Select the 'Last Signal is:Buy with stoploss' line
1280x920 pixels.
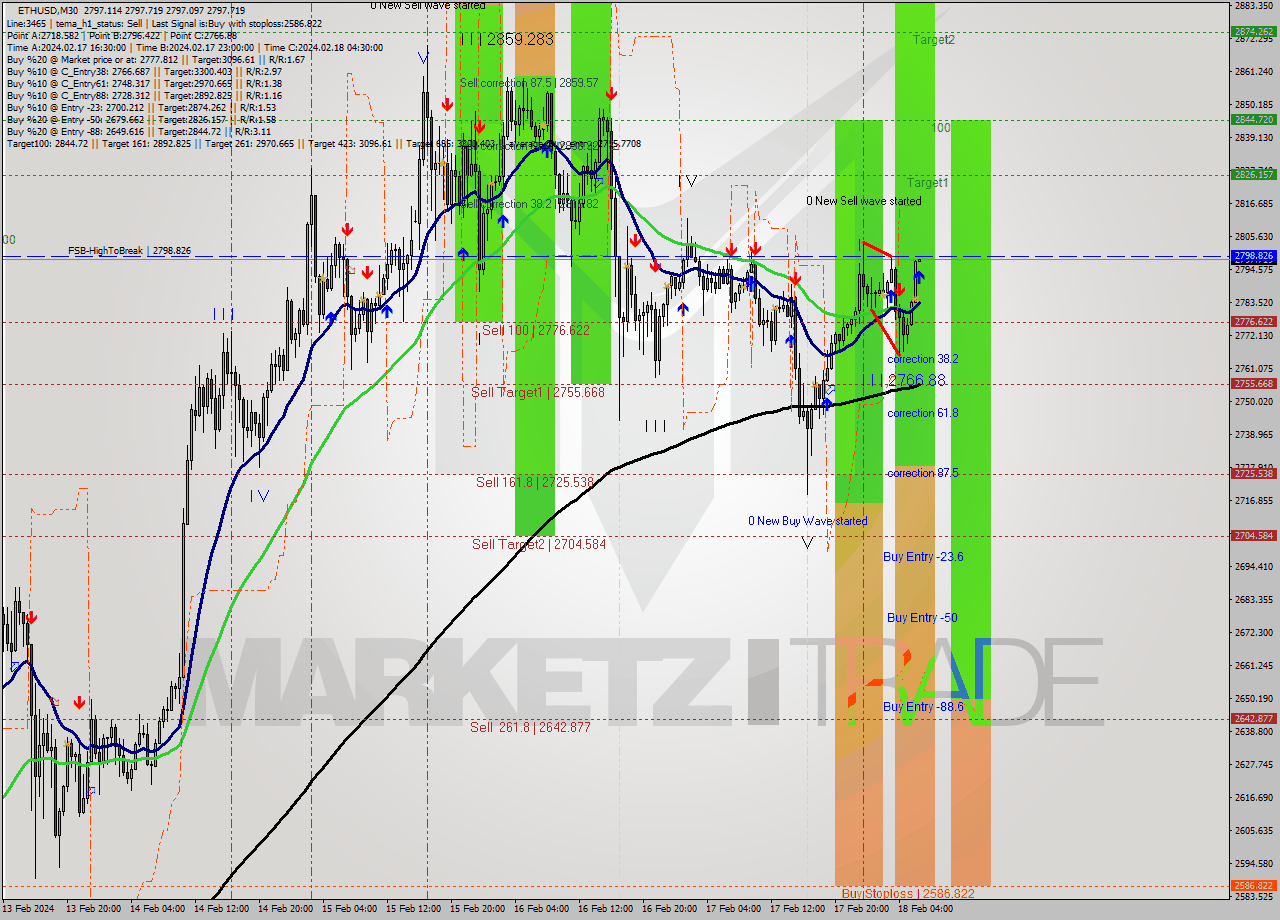click(237, 22)
